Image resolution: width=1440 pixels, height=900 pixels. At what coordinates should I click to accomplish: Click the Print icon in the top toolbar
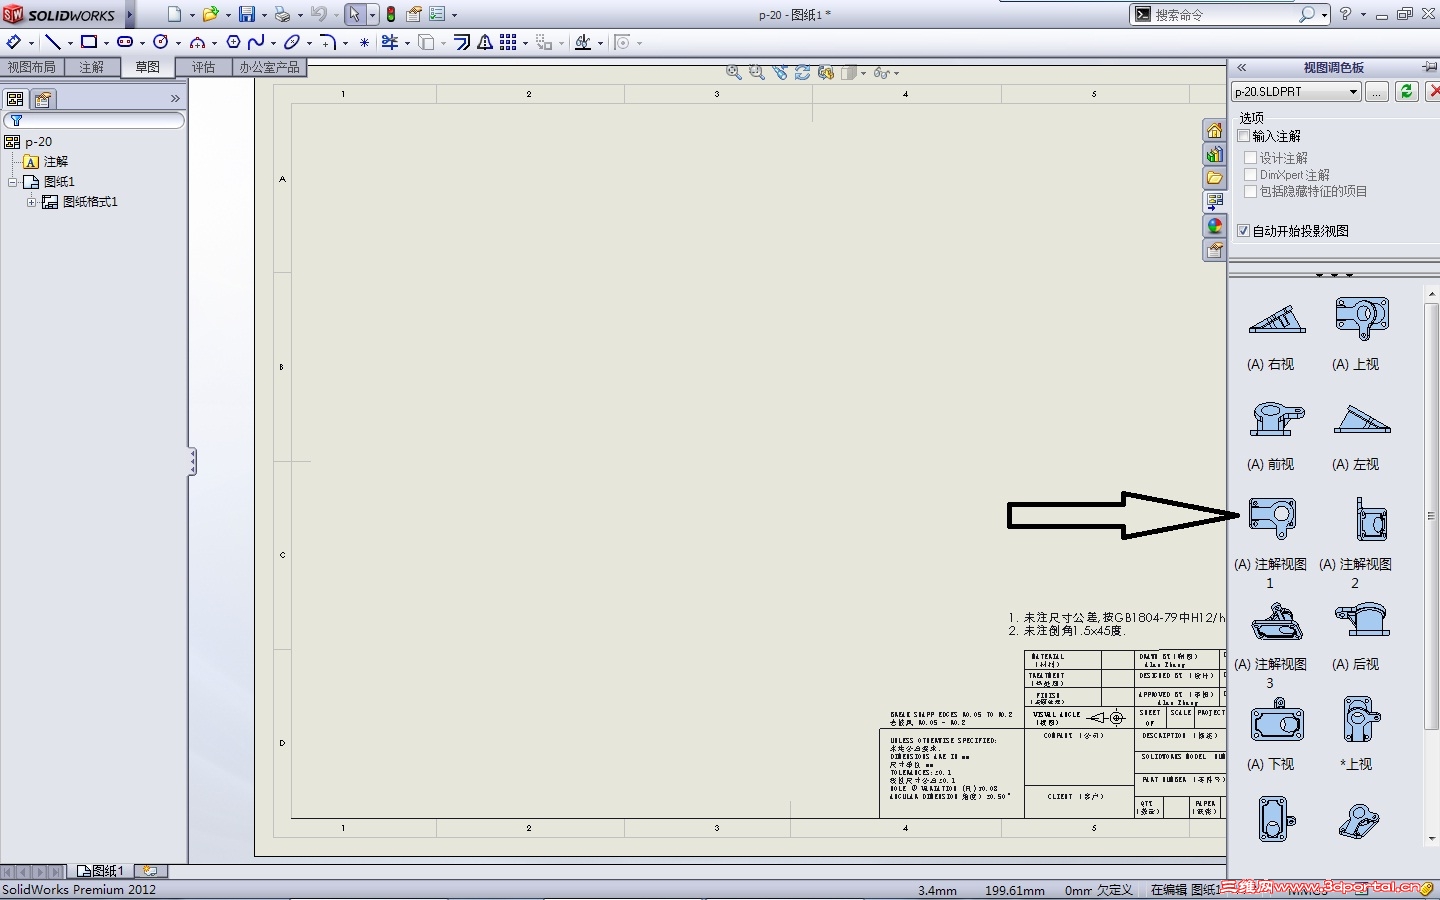point(282,14)
